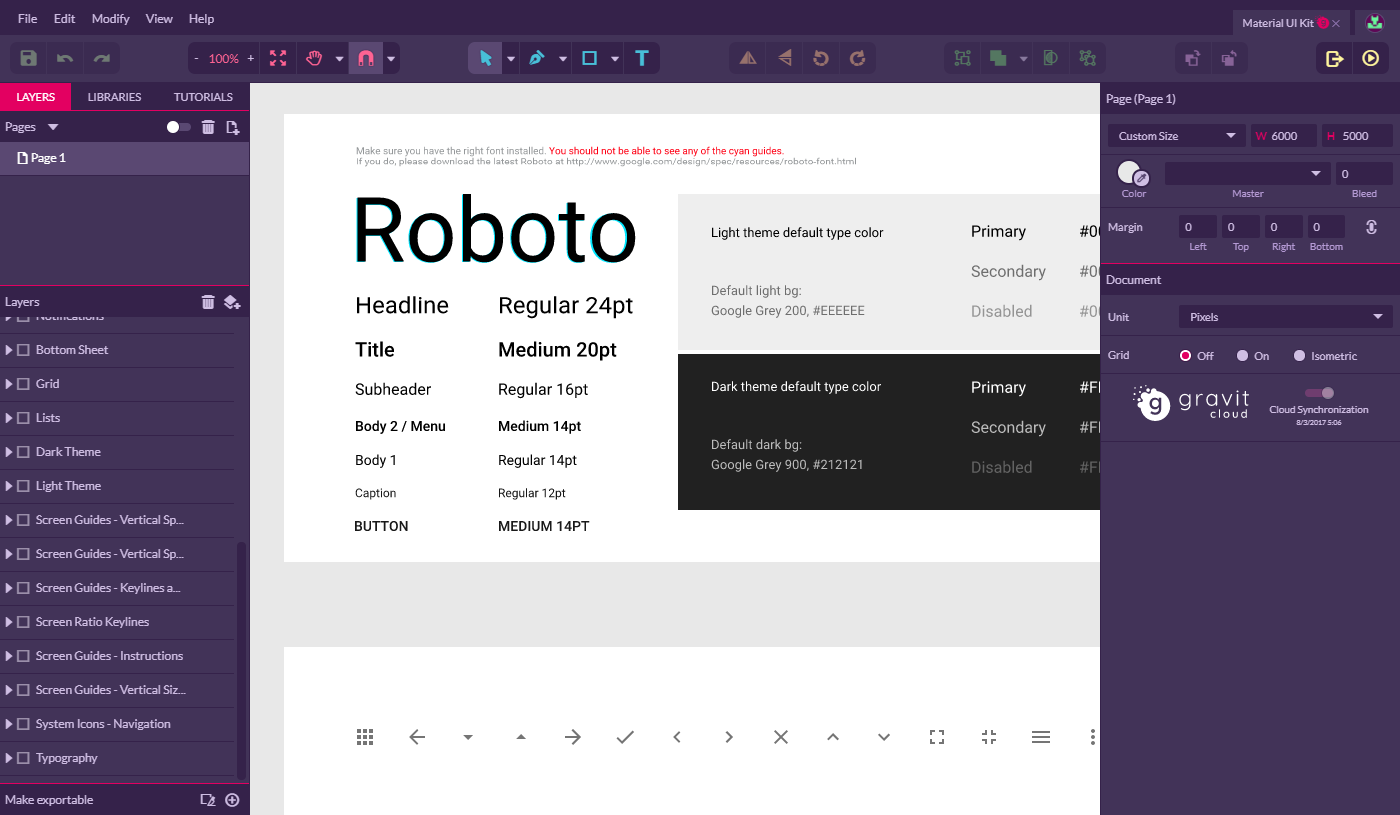Click the Mask with shape icon
The height and width of the screenshot is (815, 1400).
pyautogui.click(x=1050, y=59)
